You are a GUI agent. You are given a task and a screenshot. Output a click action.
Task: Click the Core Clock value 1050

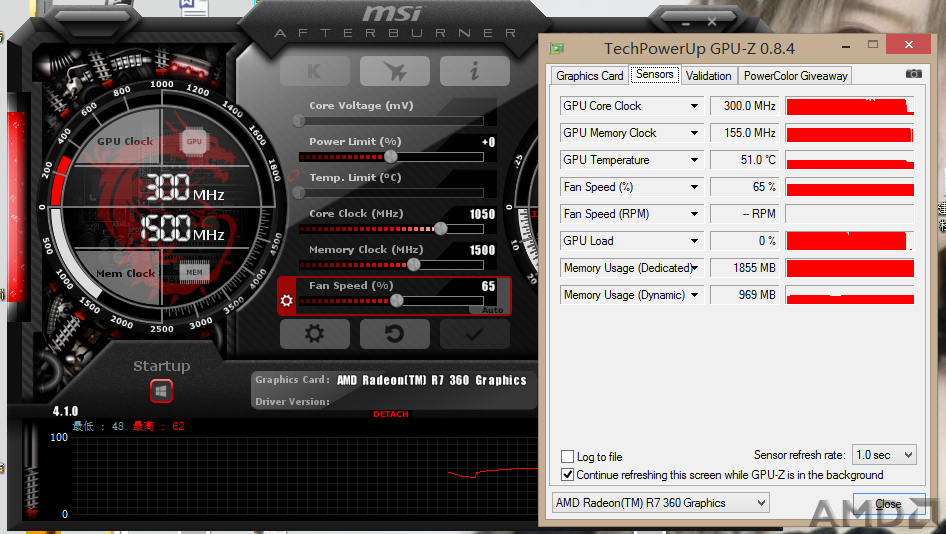482,214
